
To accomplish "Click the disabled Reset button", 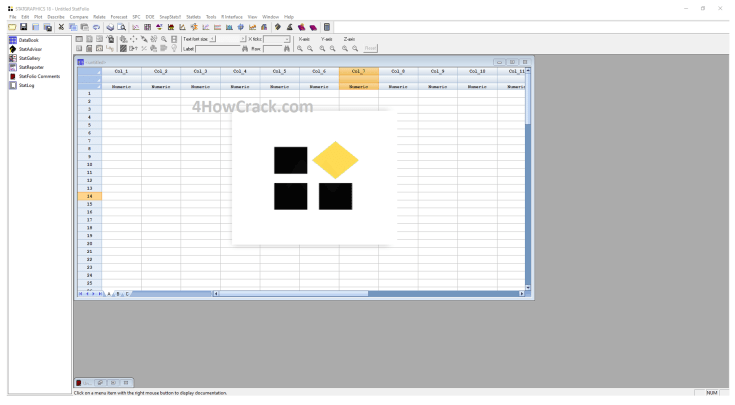I will (370, 48).
